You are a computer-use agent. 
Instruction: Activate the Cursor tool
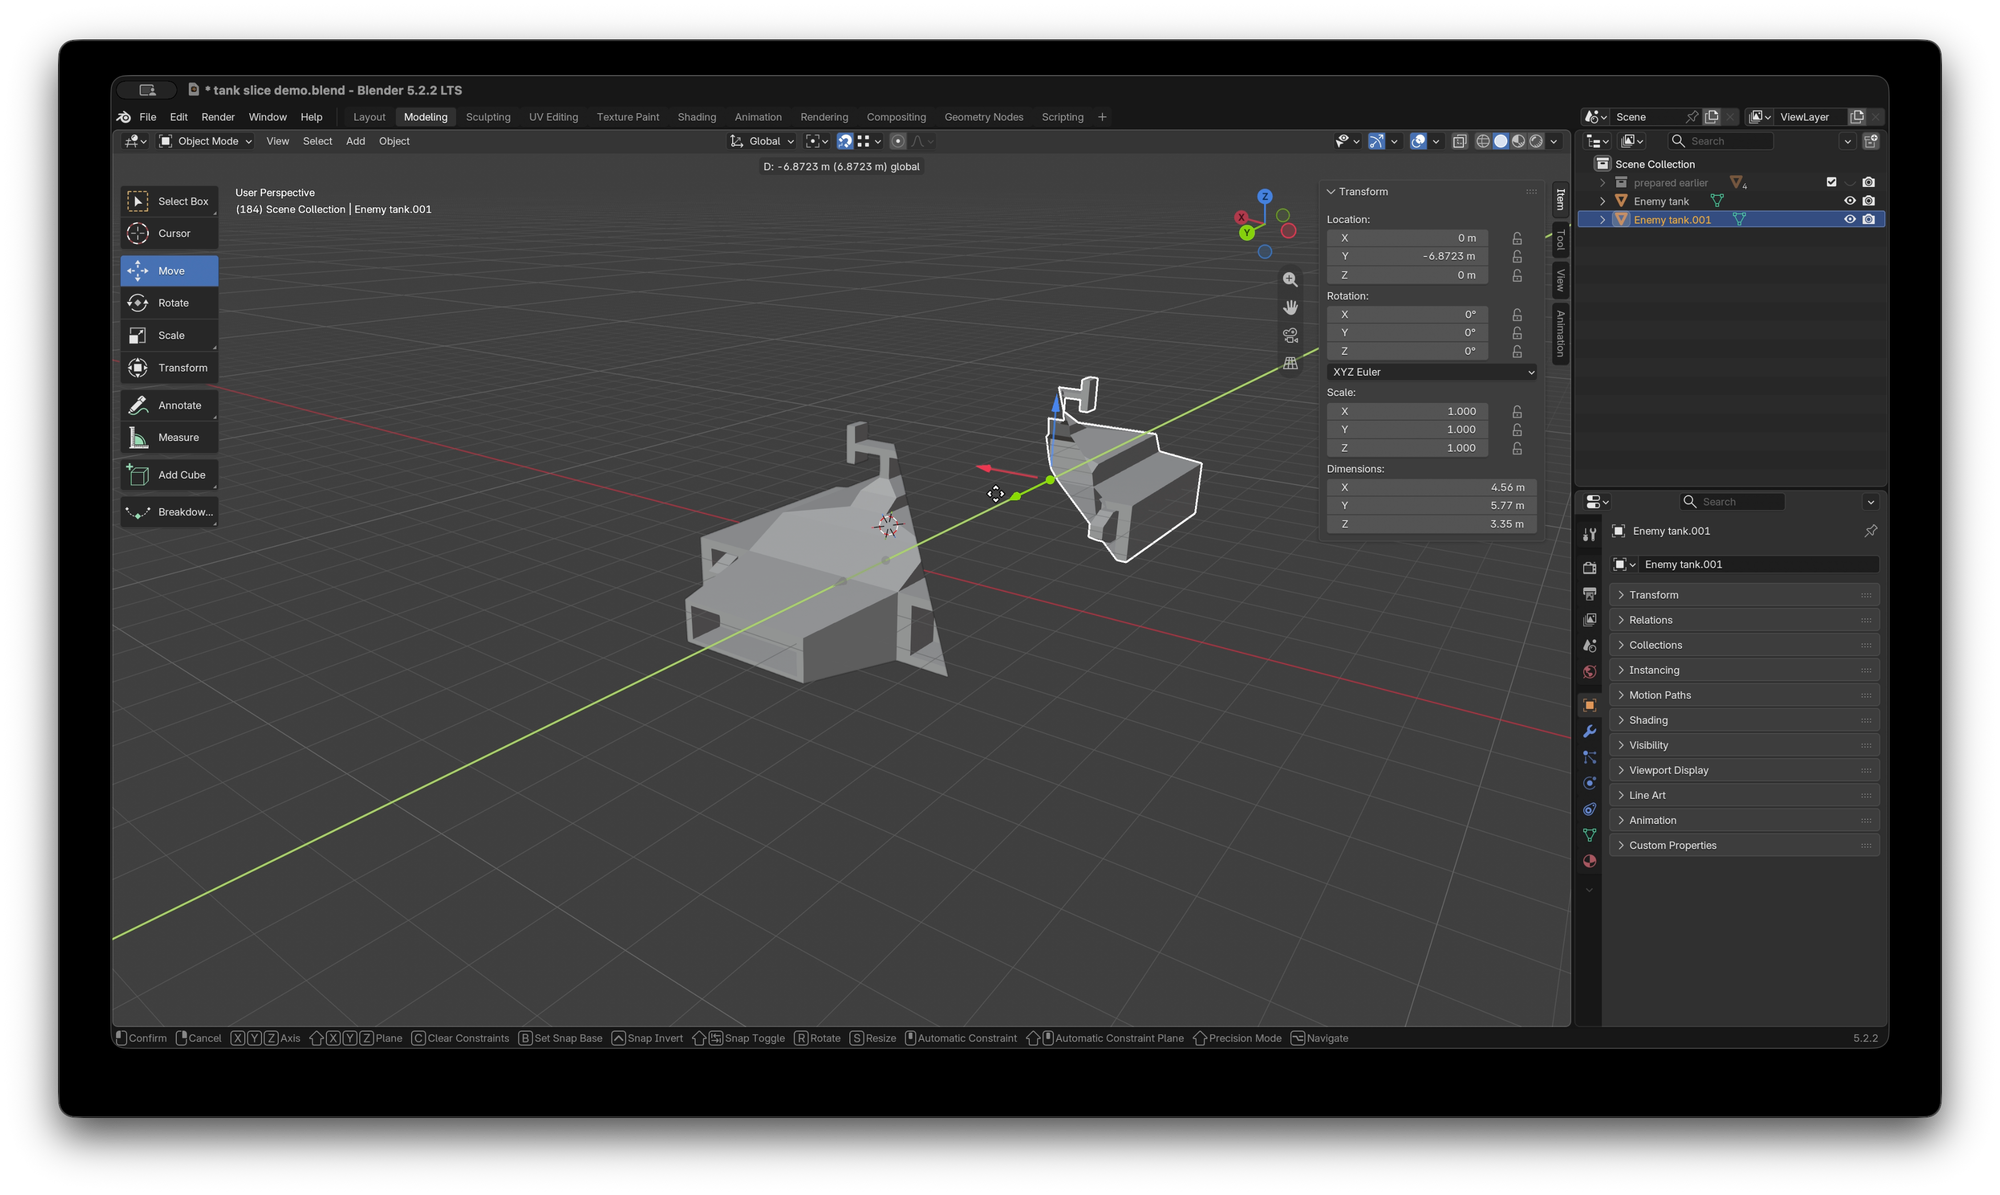[169, 233]
